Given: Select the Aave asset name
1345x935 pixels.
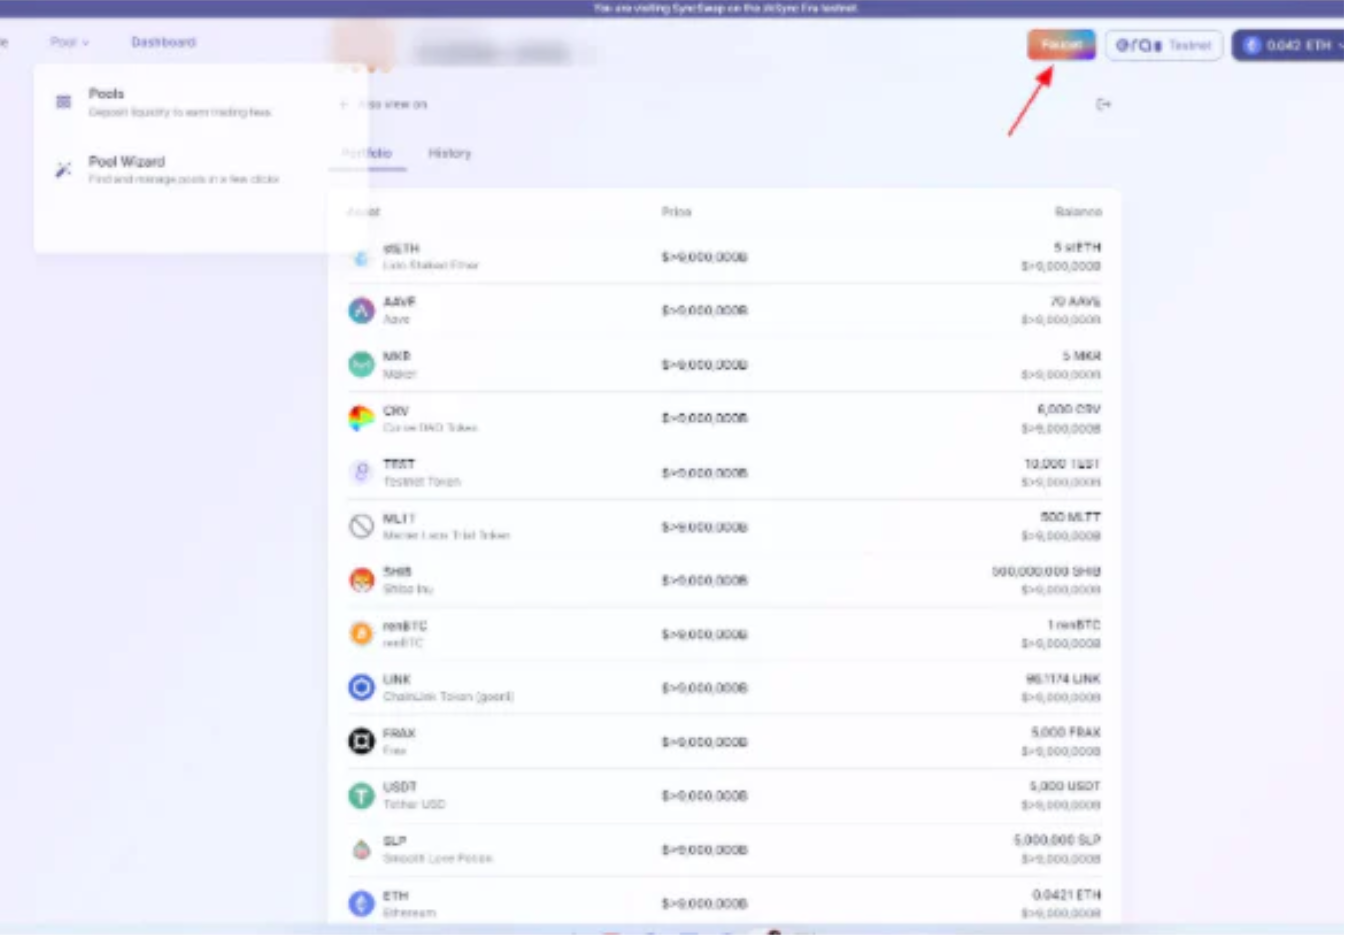Looking at the screenshot, I should tap(396, 320).
